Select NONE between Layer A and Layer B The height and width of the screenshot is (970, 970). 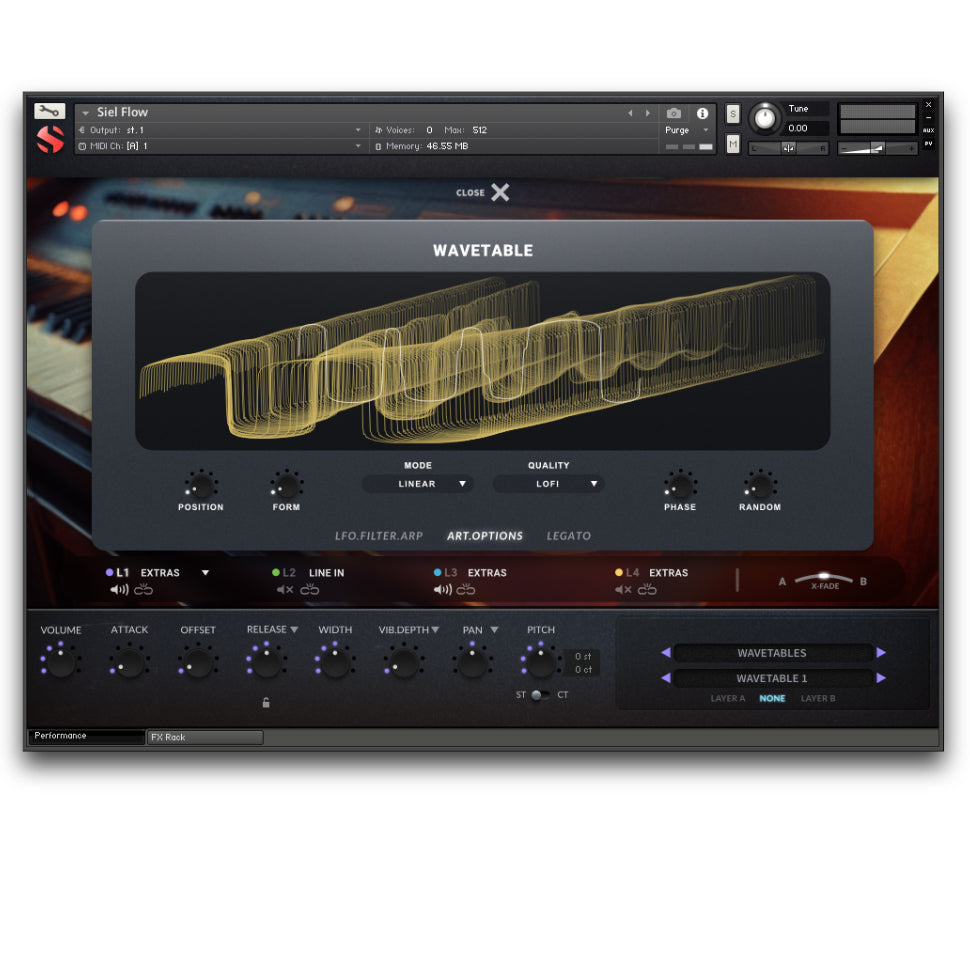[772, 698]
